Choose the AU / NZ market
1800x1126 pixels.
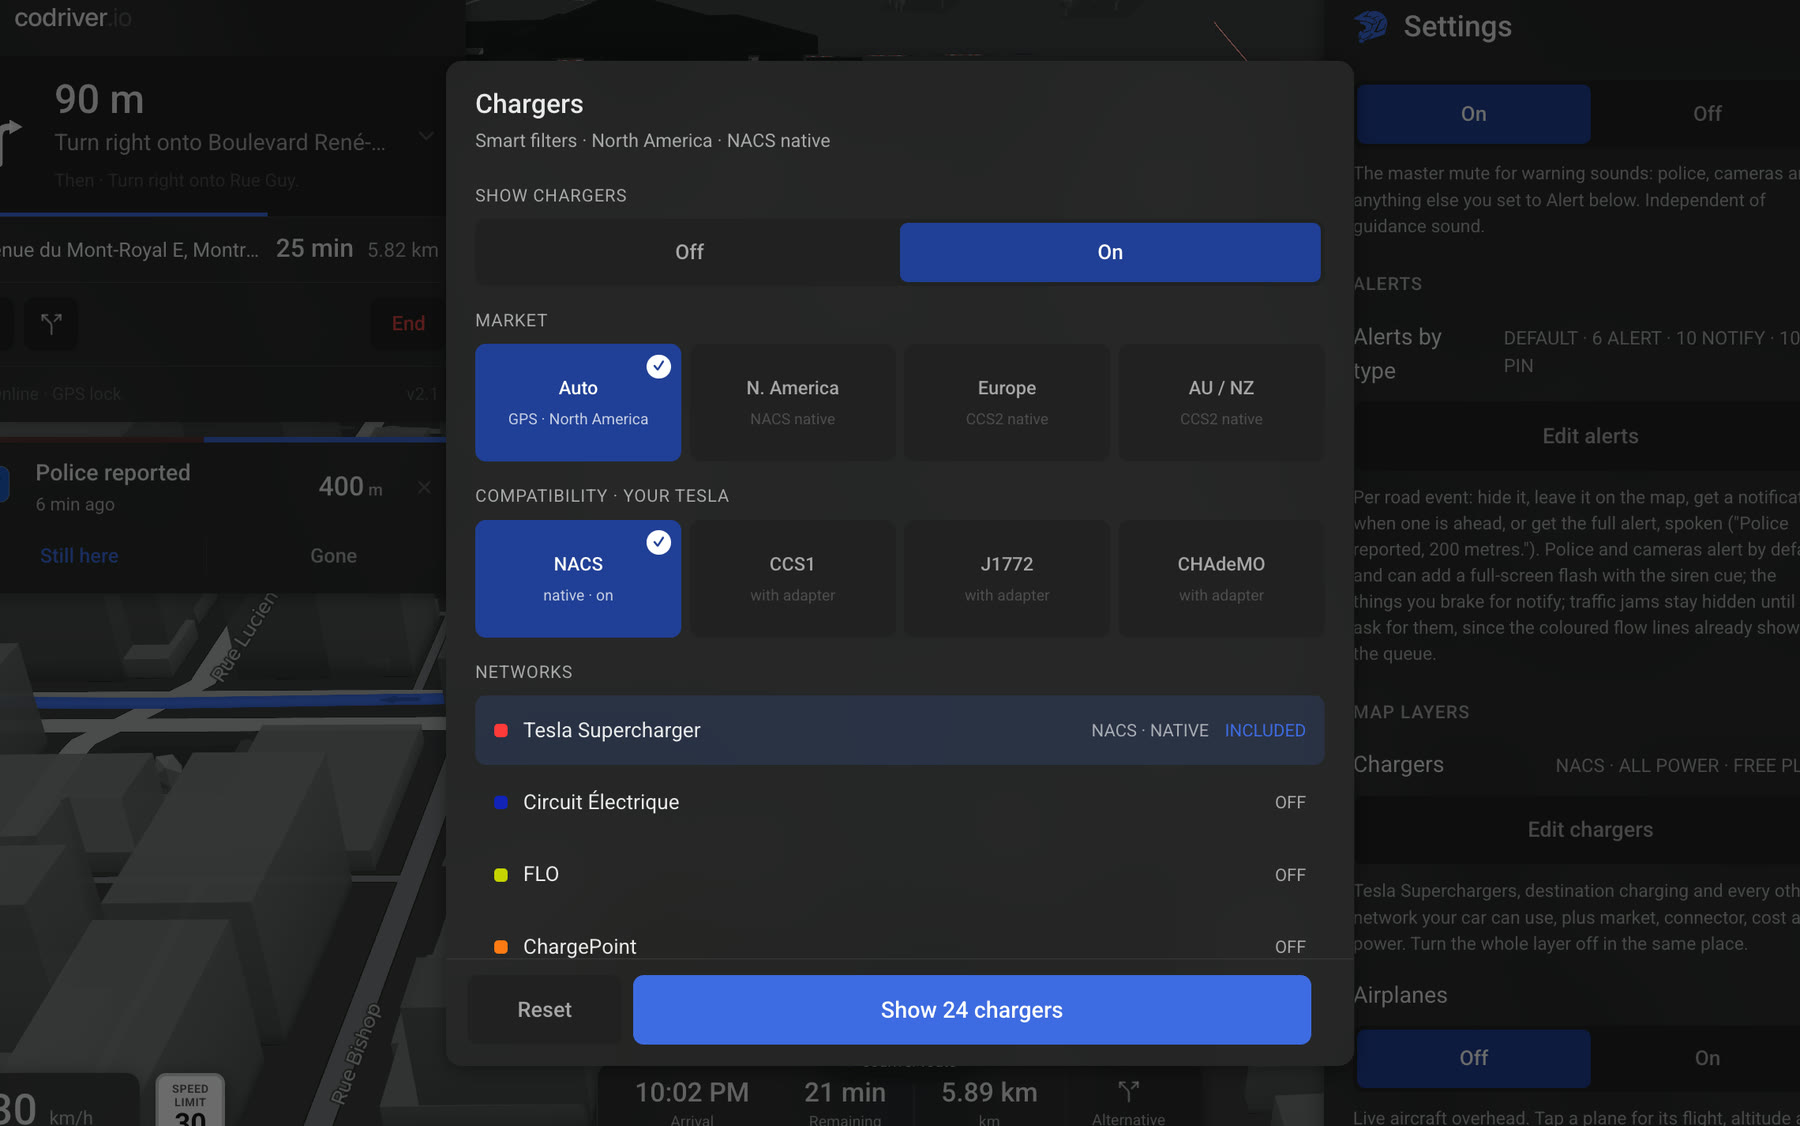point(1221,402)
